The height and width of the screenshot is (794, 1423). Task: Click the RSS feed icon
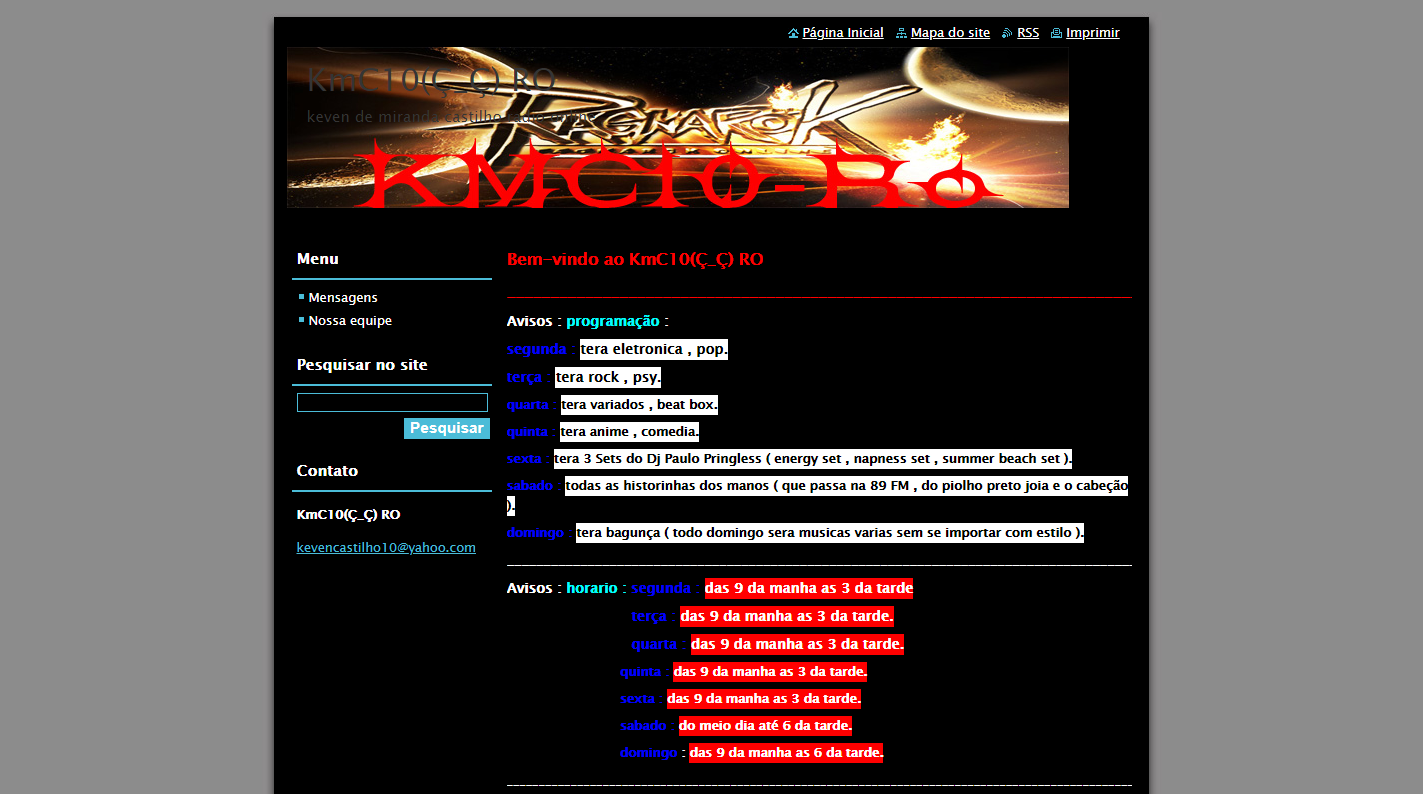click(x=1007, y=33)
